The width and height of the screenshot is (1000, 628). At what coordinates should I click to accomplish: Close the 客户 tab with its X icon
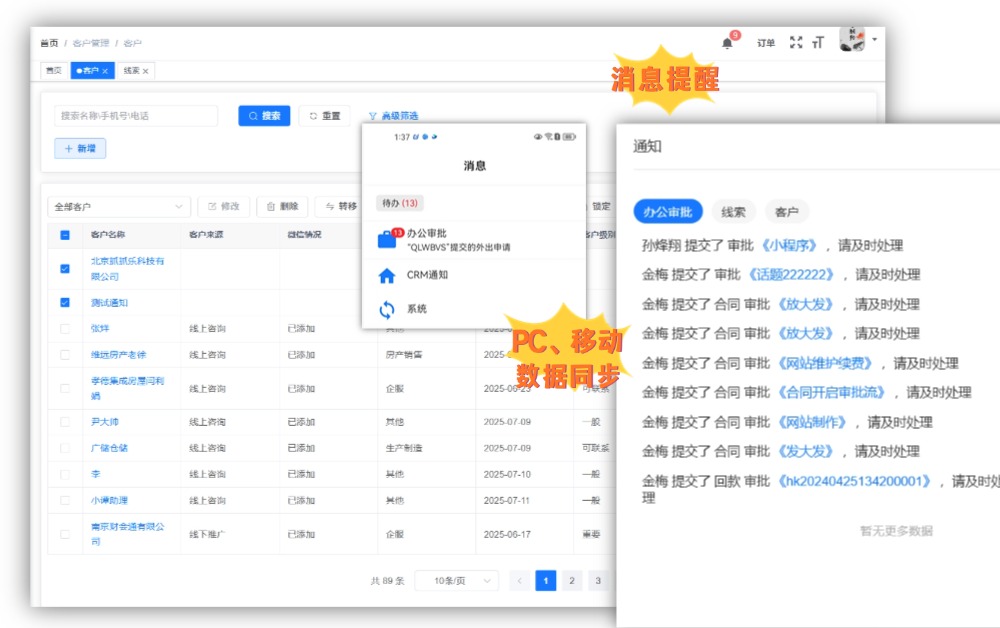105,71
